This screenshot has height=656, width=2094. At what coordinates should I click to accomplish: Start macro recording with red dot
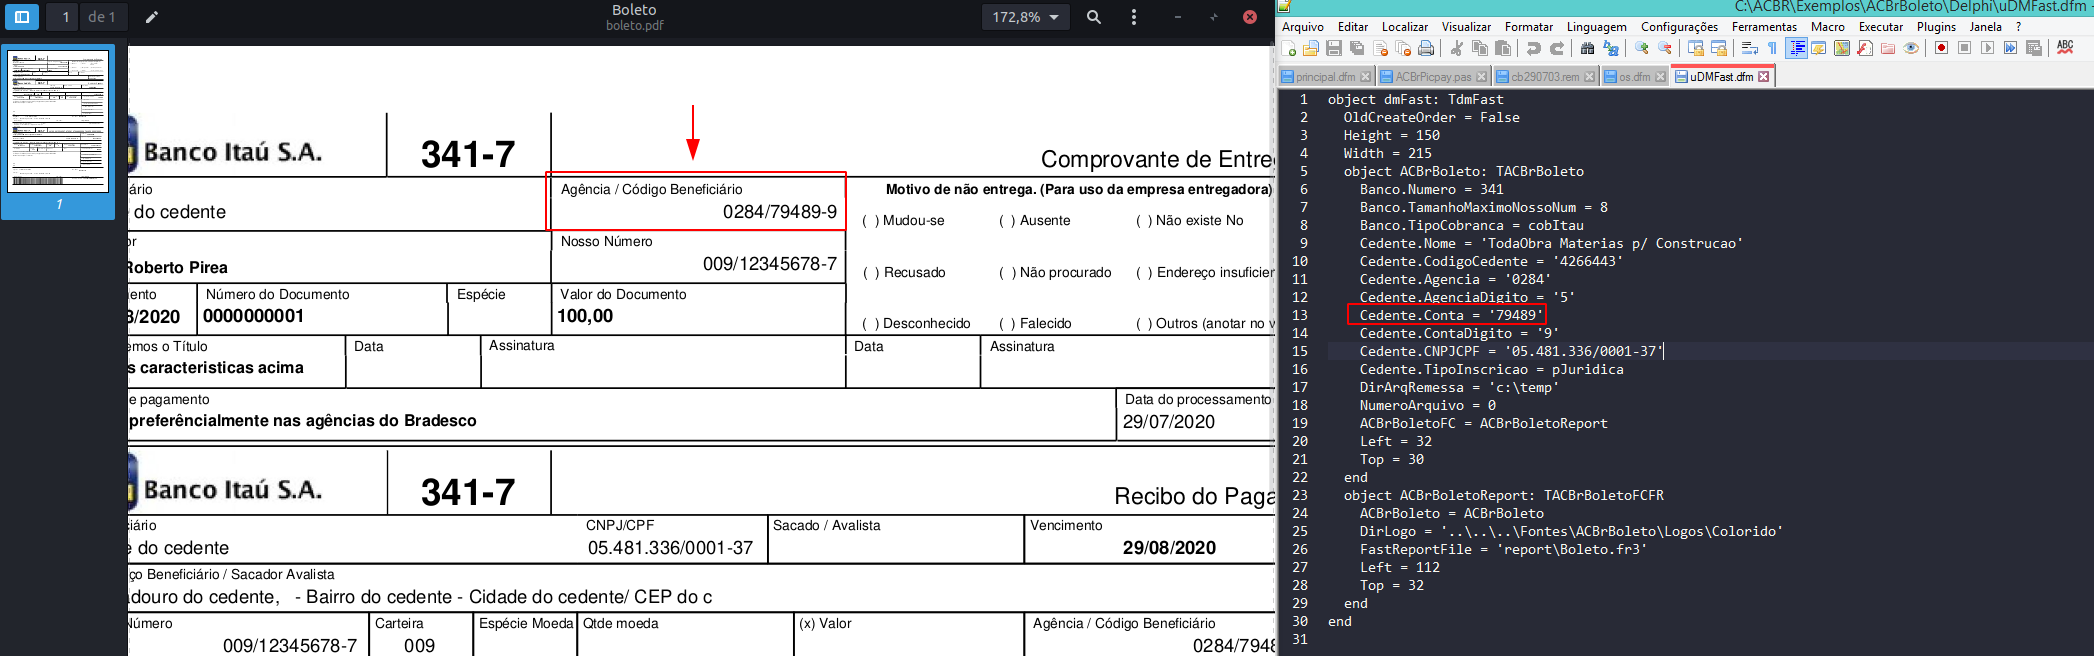click(1941, 48)
